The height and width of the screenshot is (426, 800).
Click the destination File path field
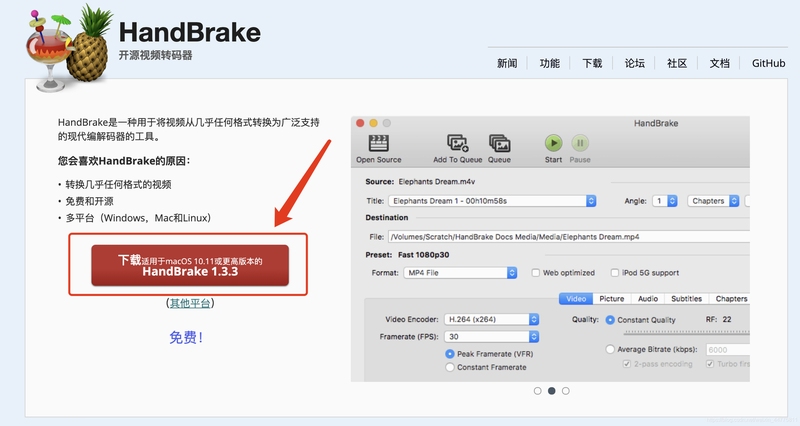pyautogui.click(x=569, y=237)
